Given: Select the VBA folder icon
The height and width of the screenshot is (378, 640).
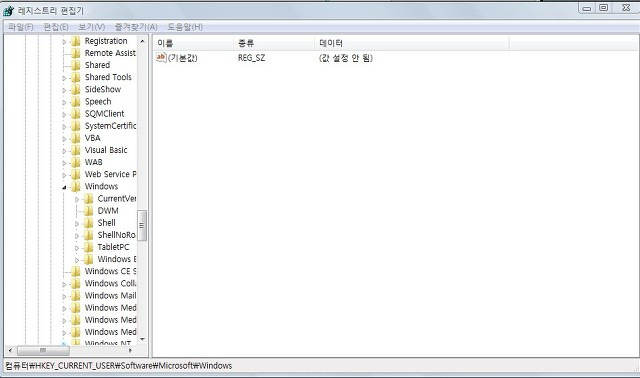Looking at the screenshot, I should pos(76,138).
